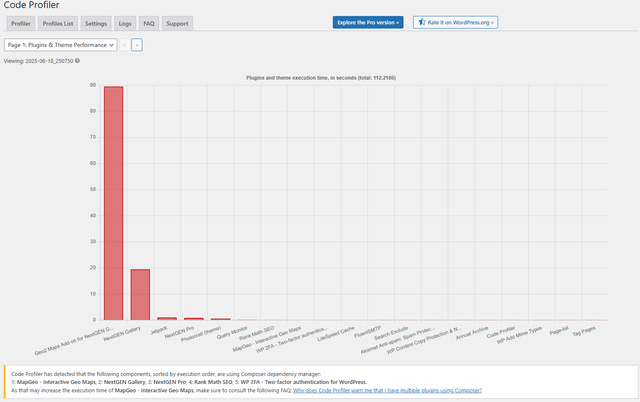Click the Geo2 Maps Add-on tallest red bar
Viewport: 640px width, 402px height.
coord(113,203)
